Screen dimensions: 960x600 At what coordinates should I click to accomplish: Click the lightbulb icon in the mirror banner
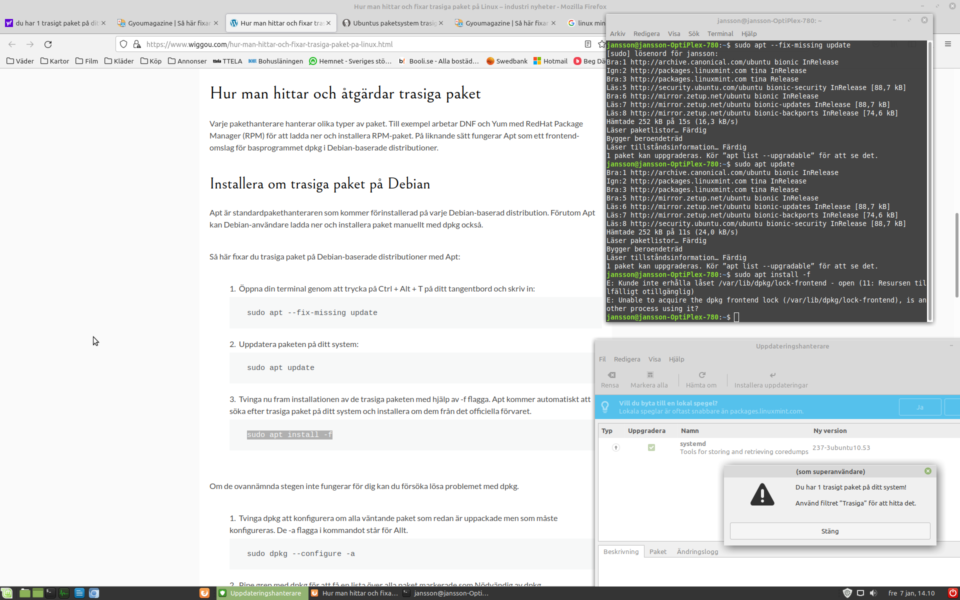[x=605, y=407]
